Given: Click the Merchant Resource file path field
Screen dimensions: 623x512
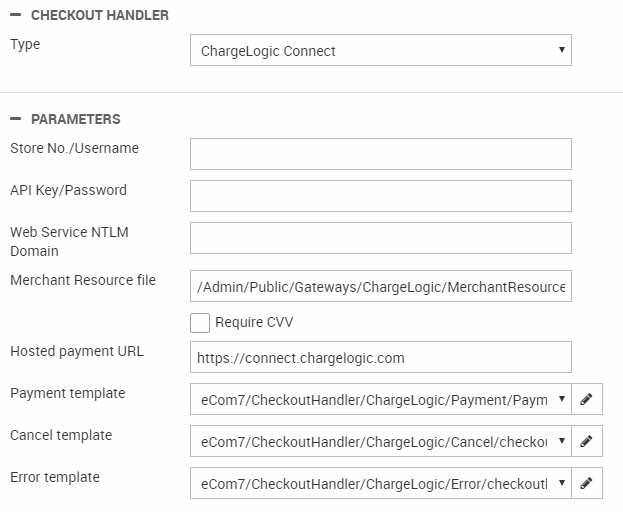Looking at the screenshot, I should pos(380,287).
